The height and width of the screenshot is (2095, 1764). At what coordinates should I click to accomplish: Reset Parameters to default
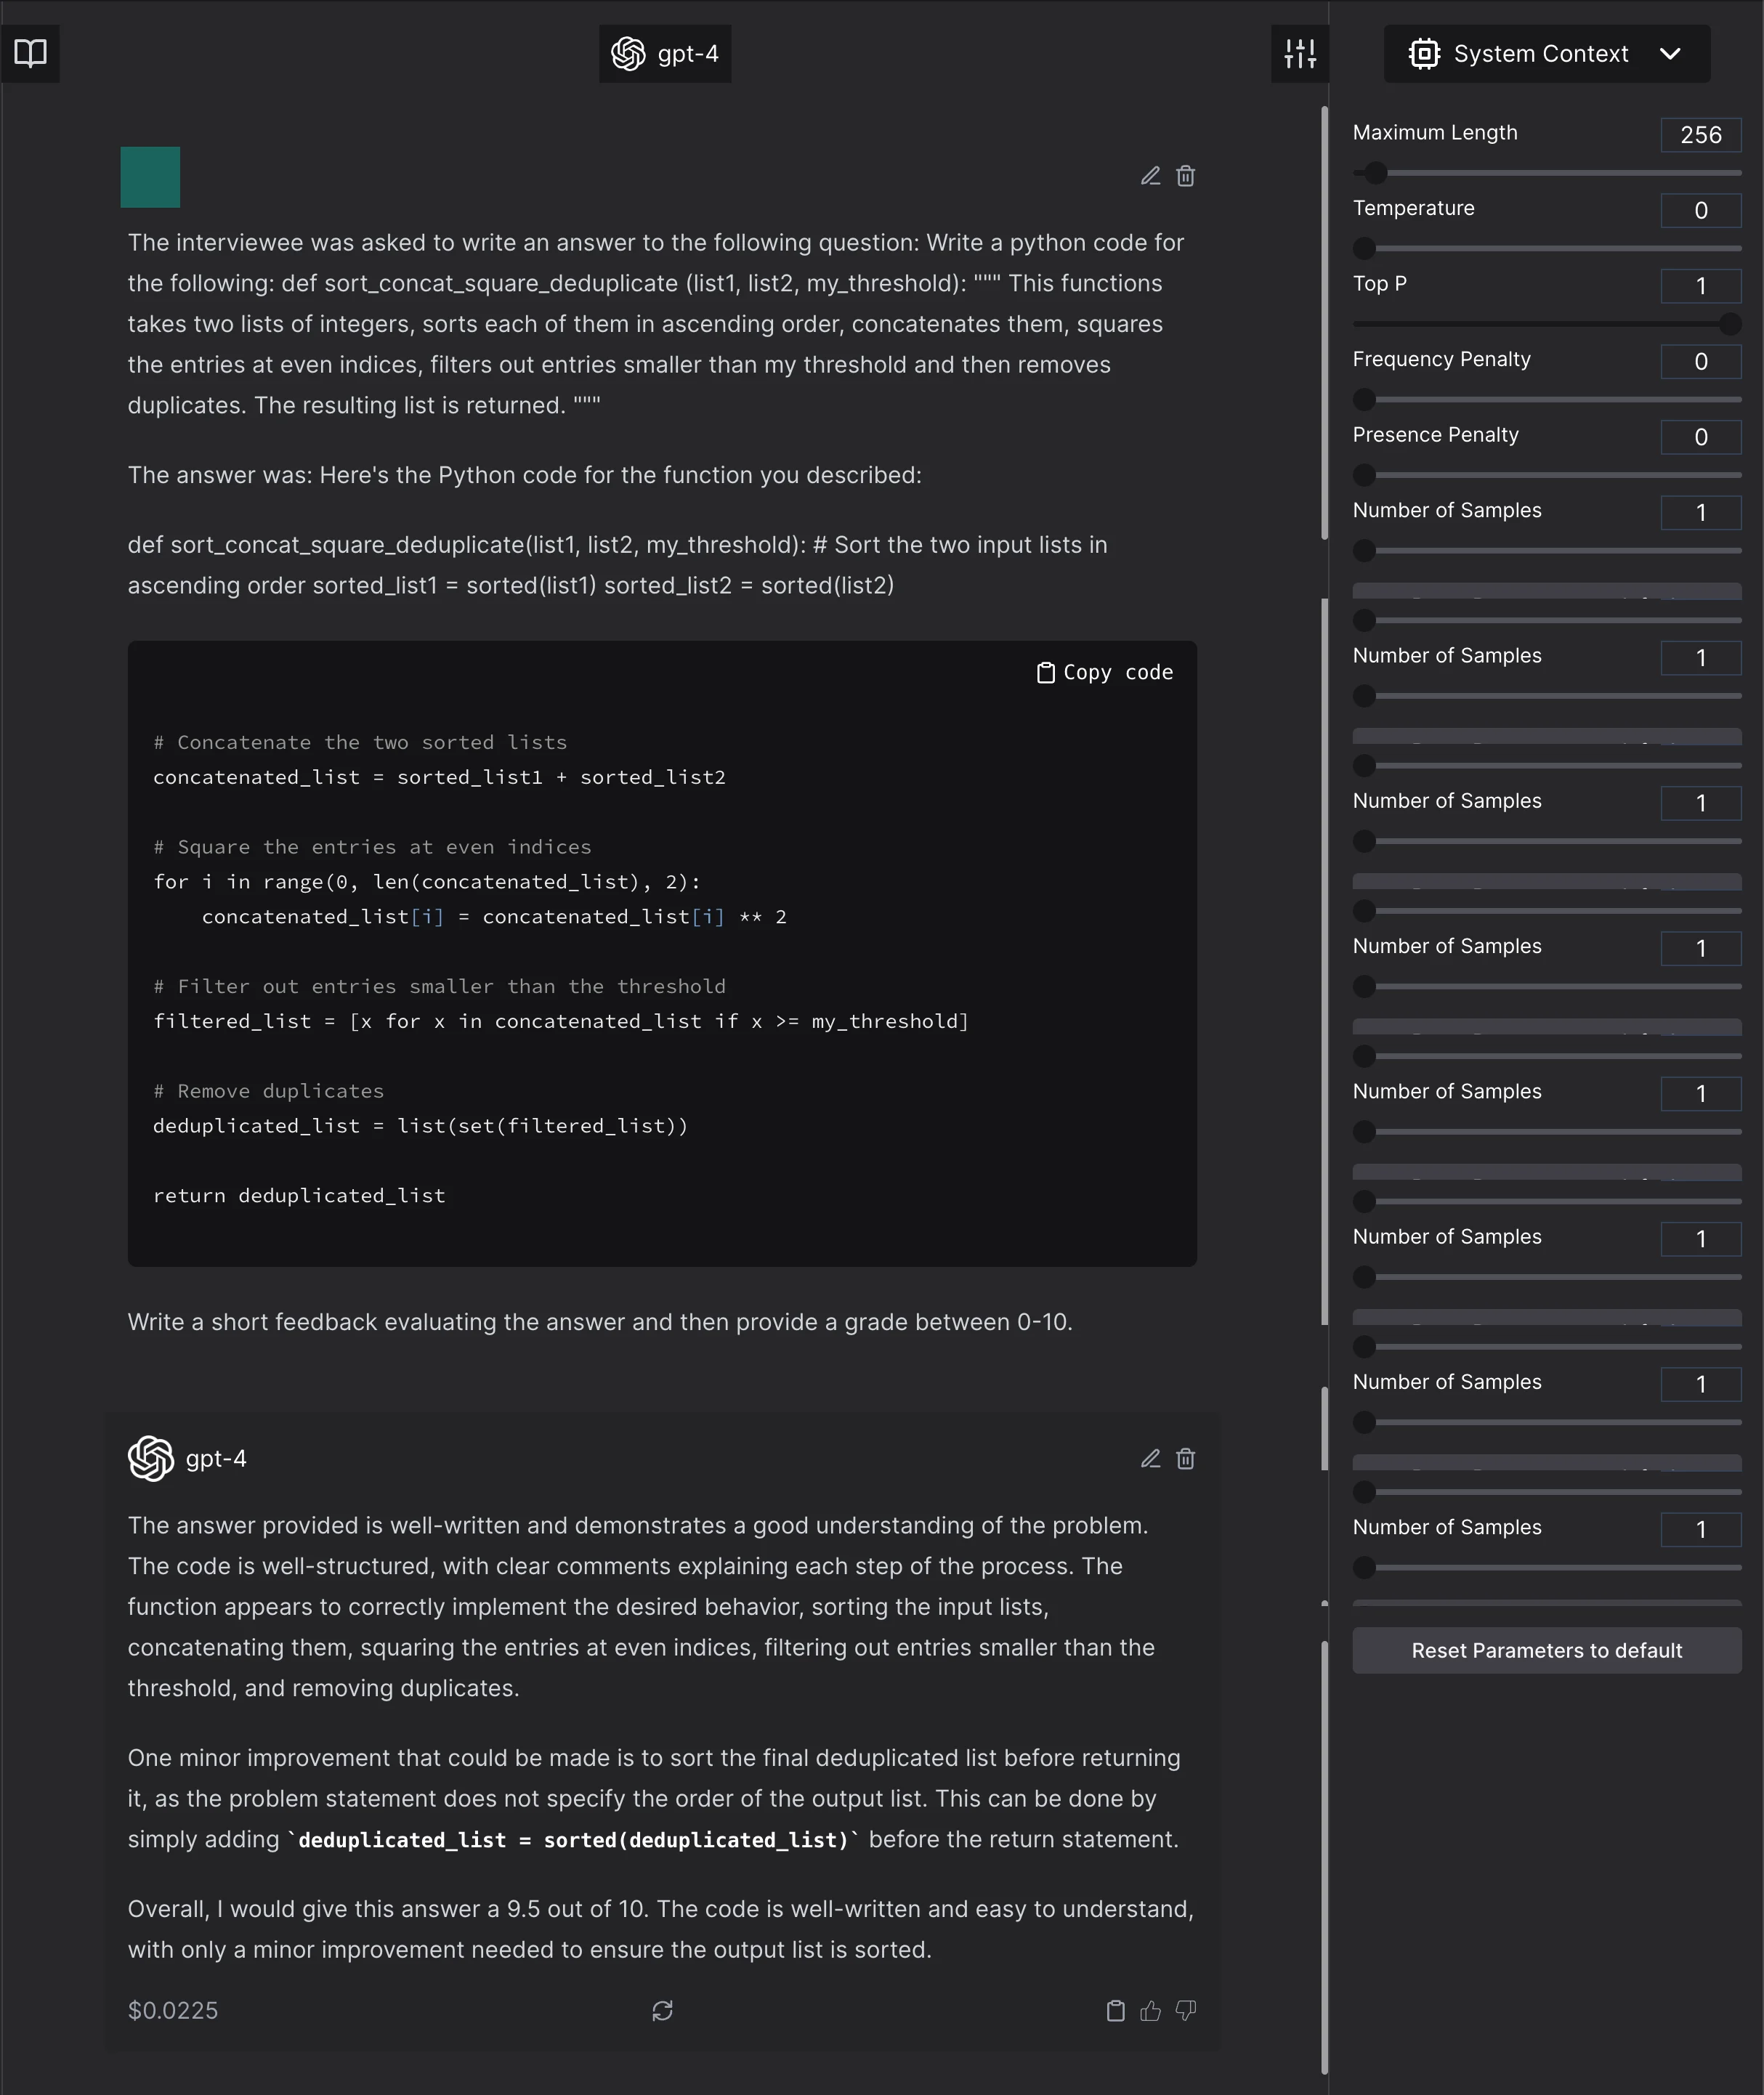click(1546, 1650)
